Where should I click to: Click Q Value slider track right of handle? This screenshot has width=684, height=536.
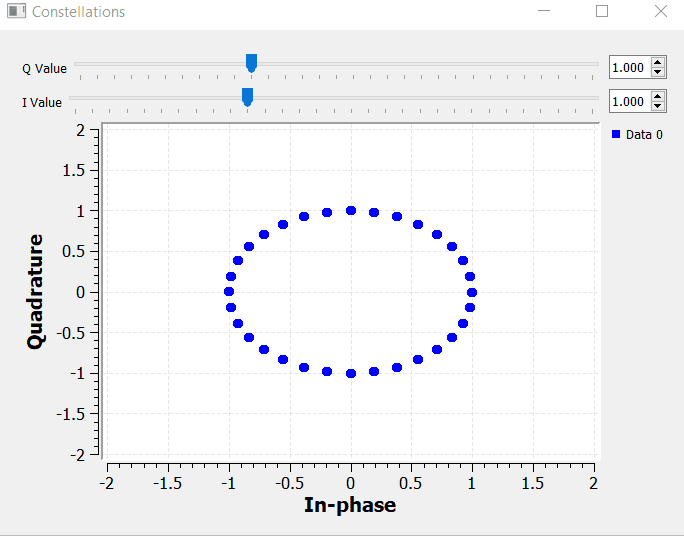[420, 64]
